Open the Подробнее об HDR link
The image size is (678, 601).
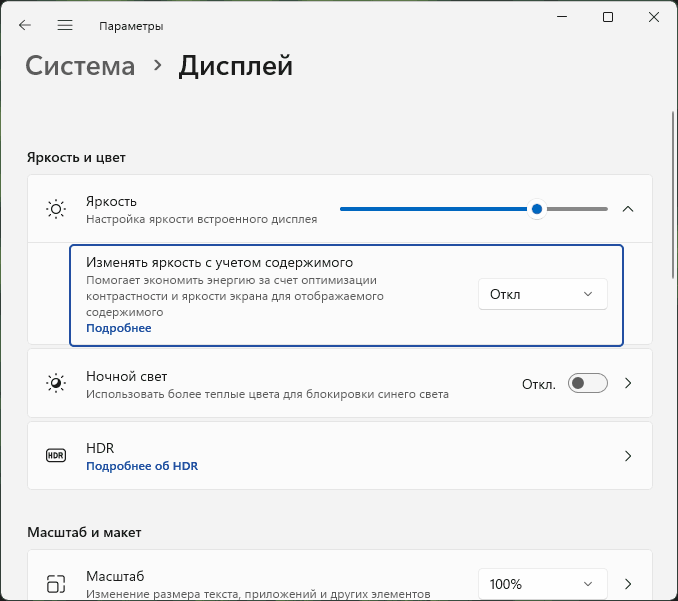point(142,466)
